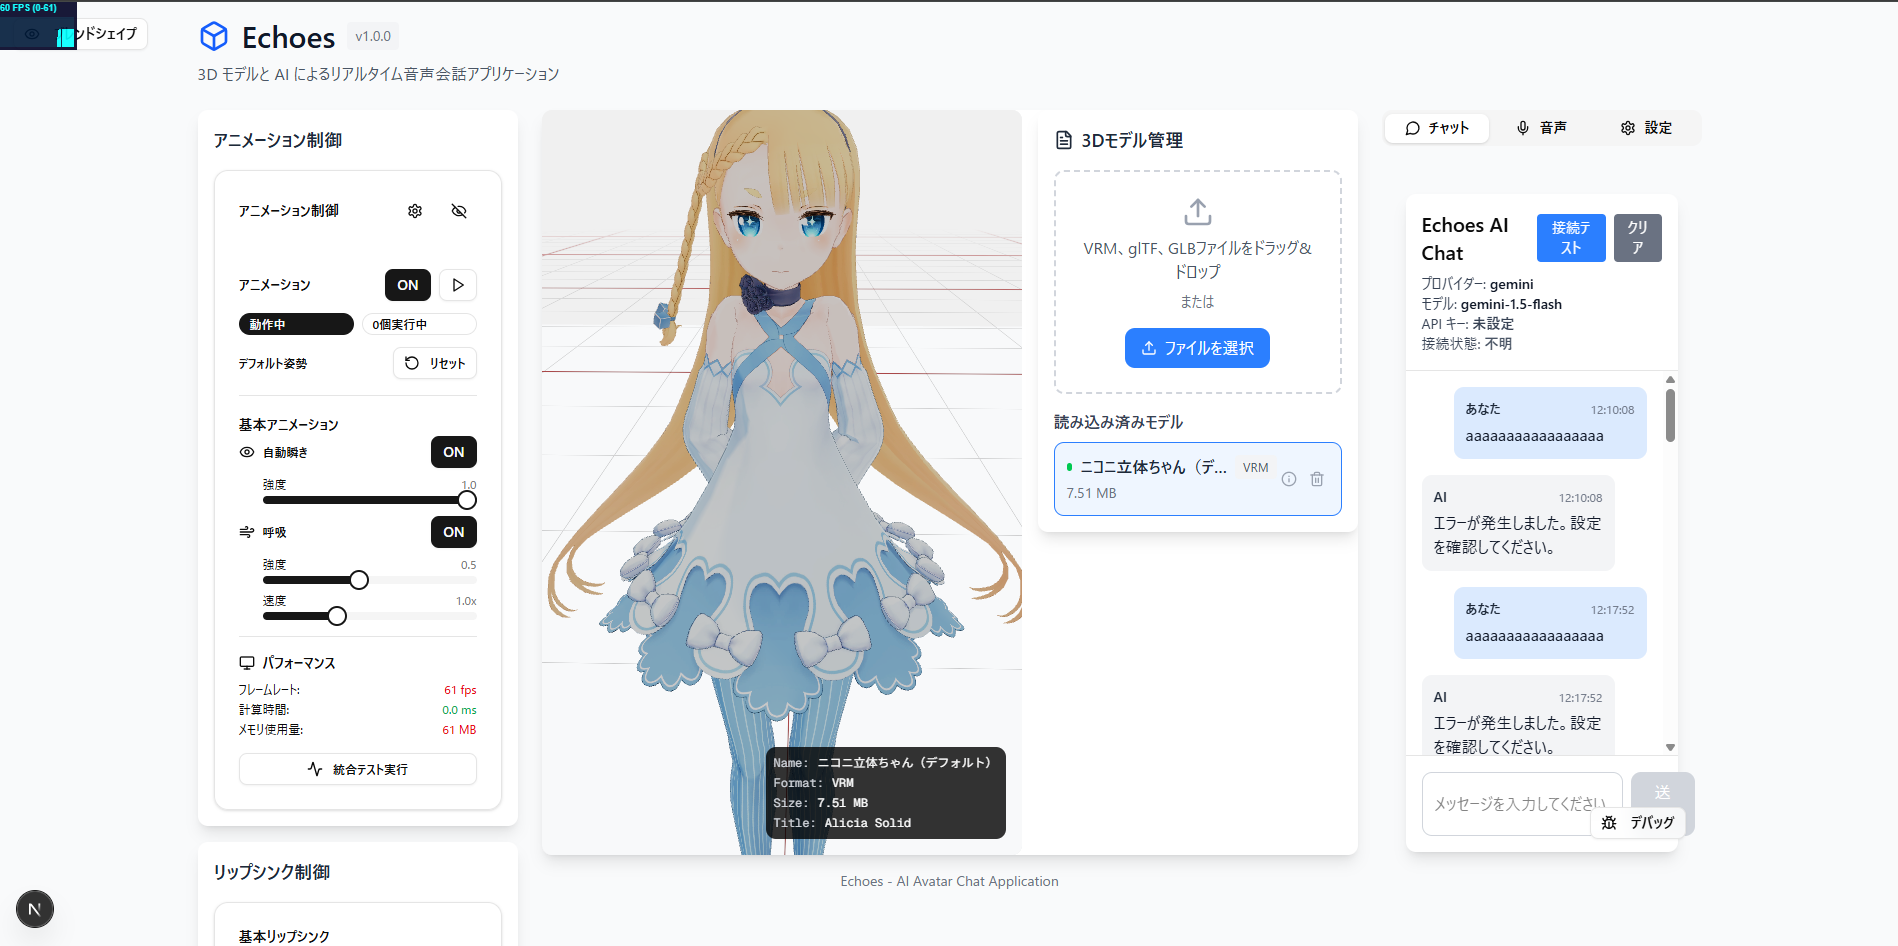This screenshot has height=946, width=1898.
Task: Click the 60 FPS stats monitor overlay
Action: (38, 24)
